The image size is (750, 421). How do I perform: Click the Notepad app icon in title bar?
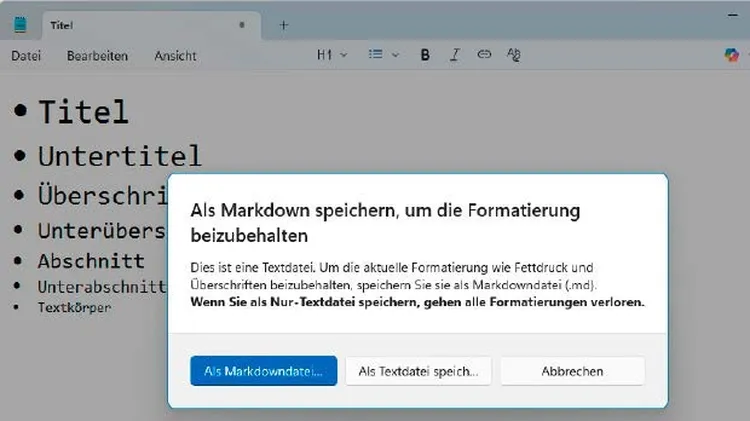coord(21,25)
